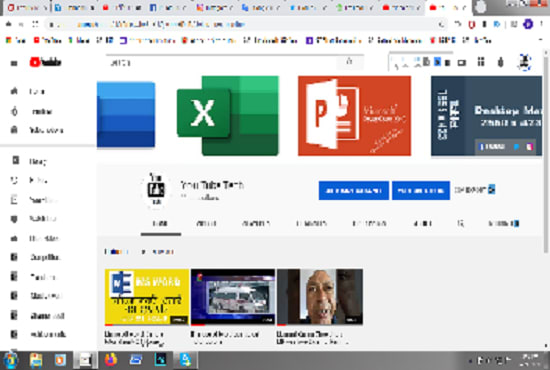
Task: Open the YouTube bookmark in bookmarks bar
Action: [x=48, y=41]
